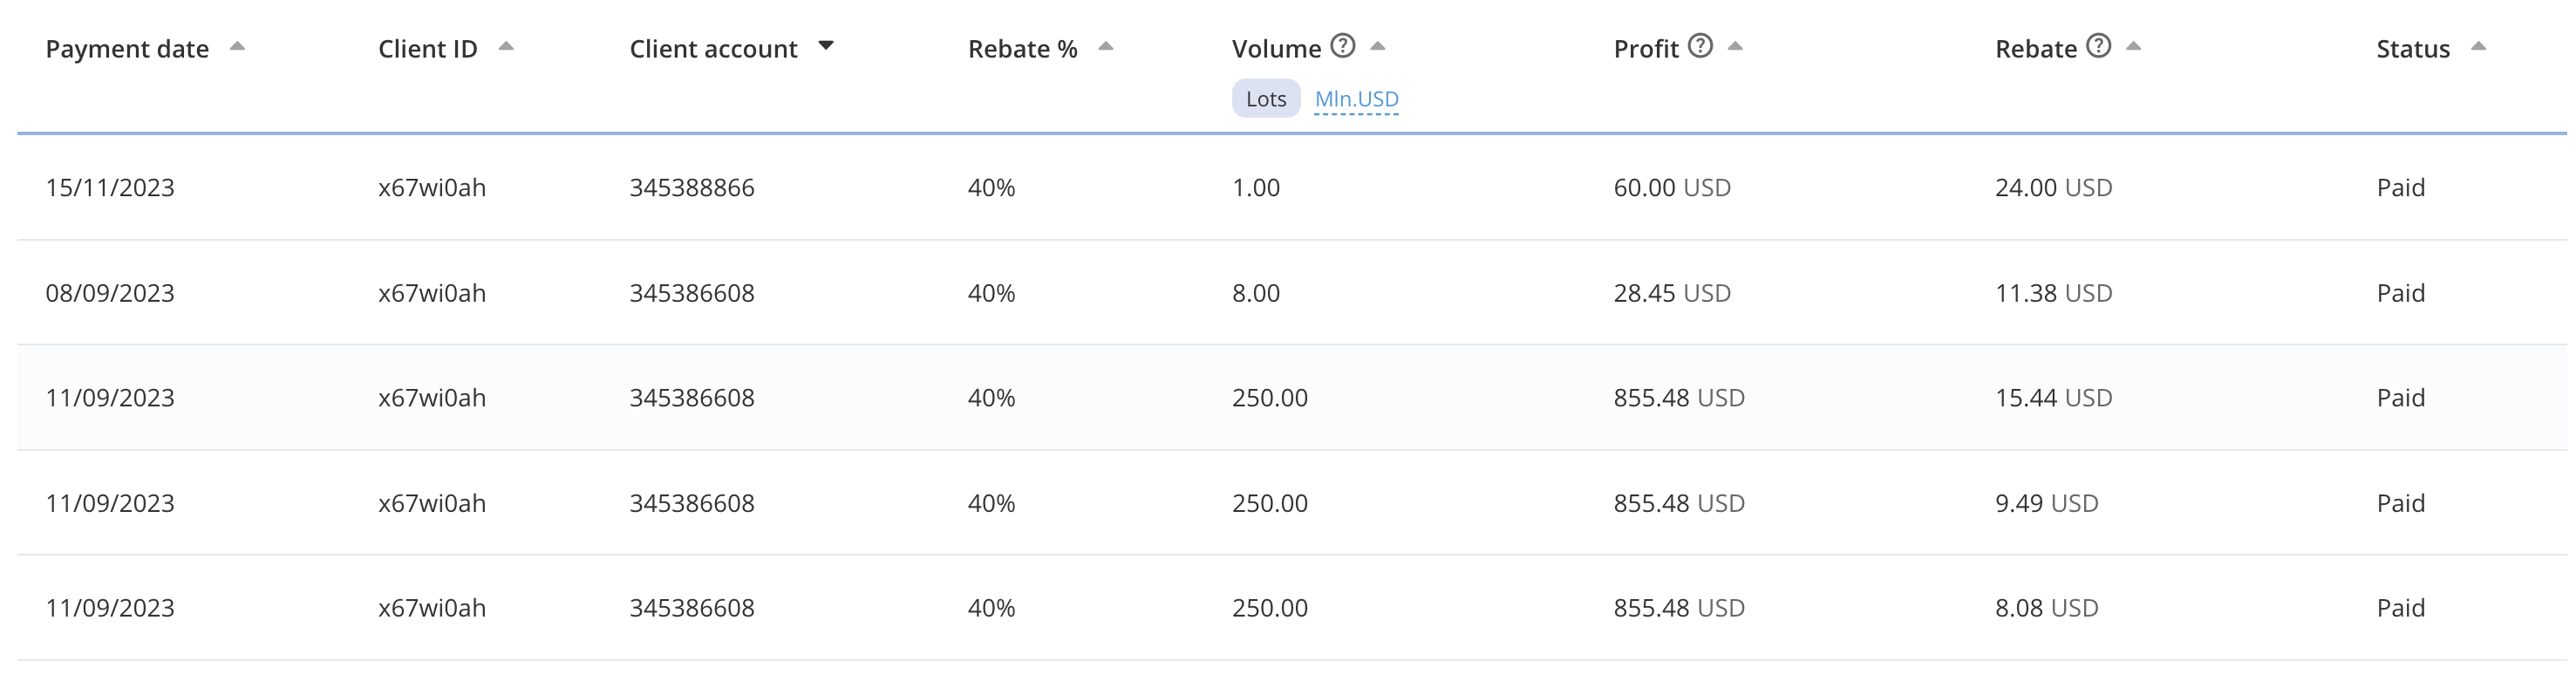Screen dimensions: 2576x675
Task: Switch volume units to Mln.USD
Action: point(1356,99)
